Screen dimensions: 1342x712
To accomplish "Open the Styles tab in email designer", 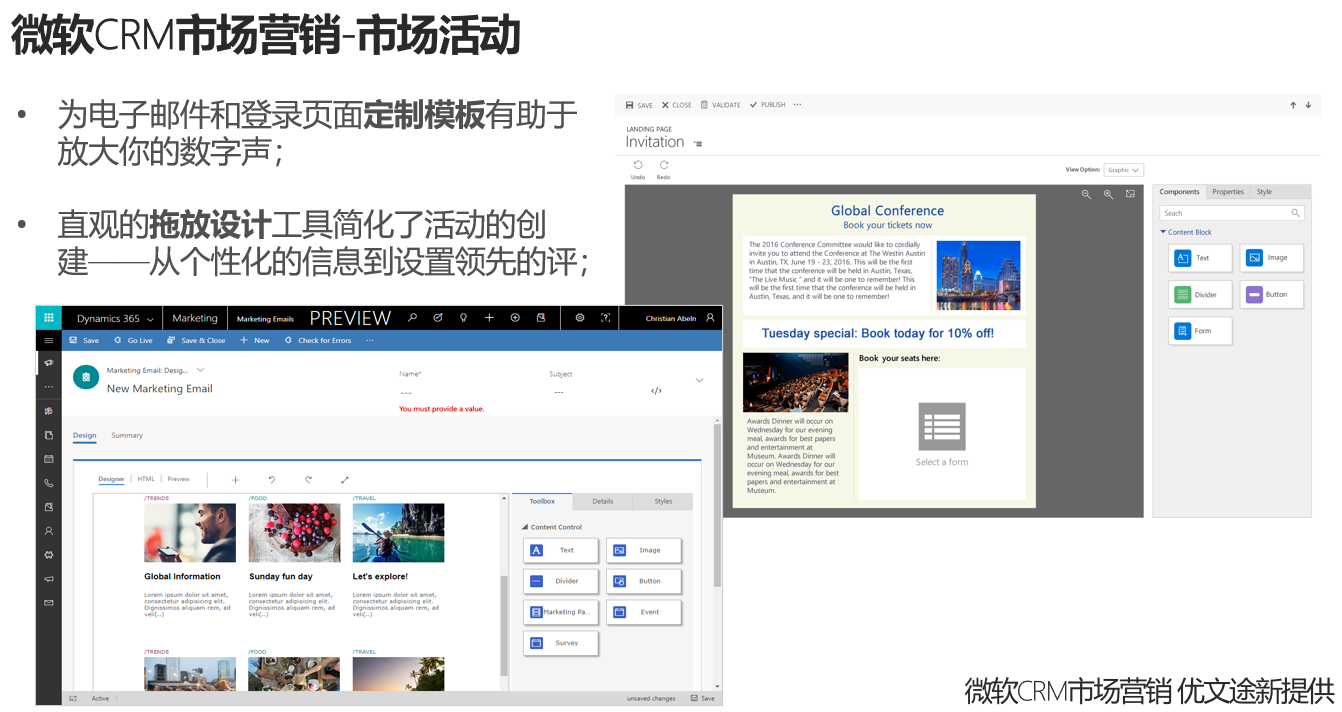I will tap(663, 501).
